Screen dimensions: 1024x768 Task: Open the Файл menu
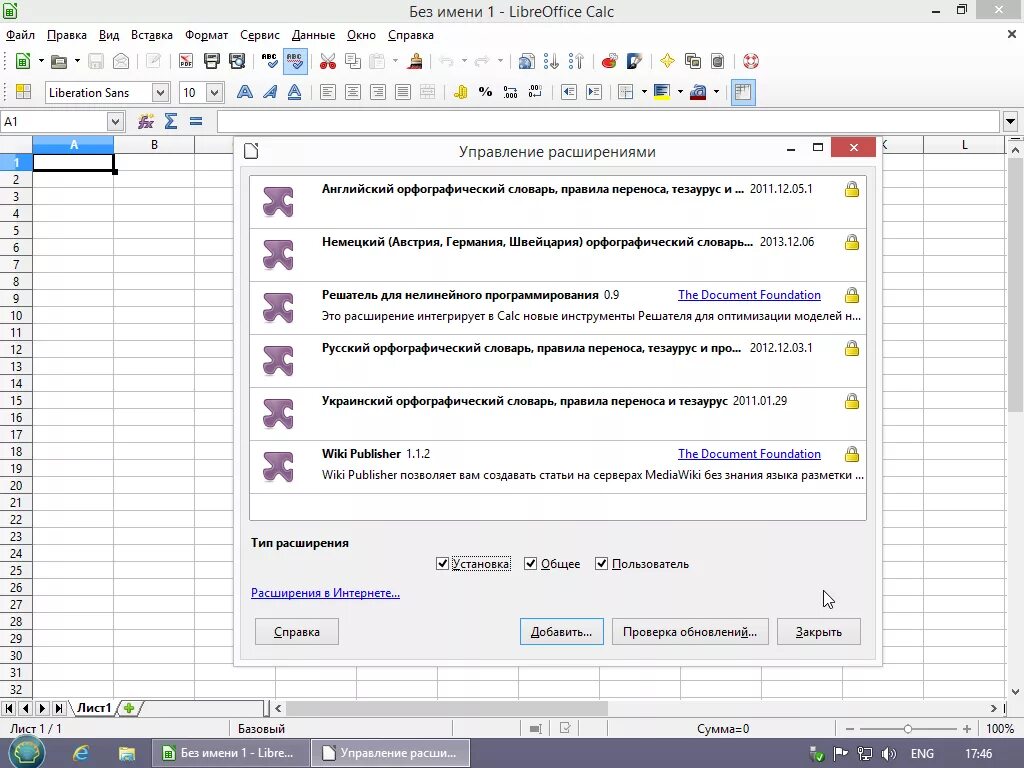pyautogui.click(x=21, y=35)
